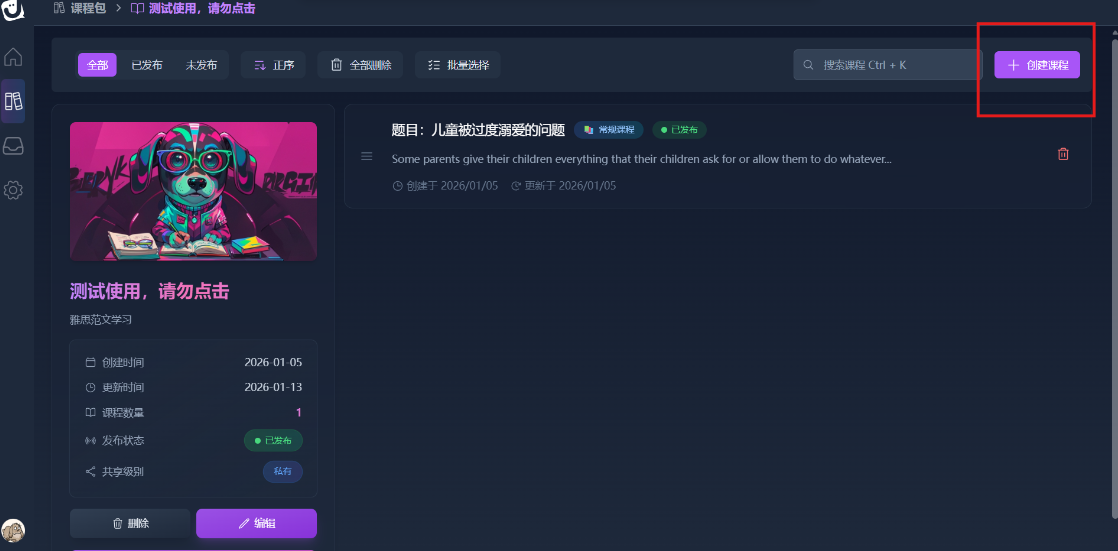Click the 课程包 breadcrumb link
1118x551 pixels.
[x=88, y=9]
